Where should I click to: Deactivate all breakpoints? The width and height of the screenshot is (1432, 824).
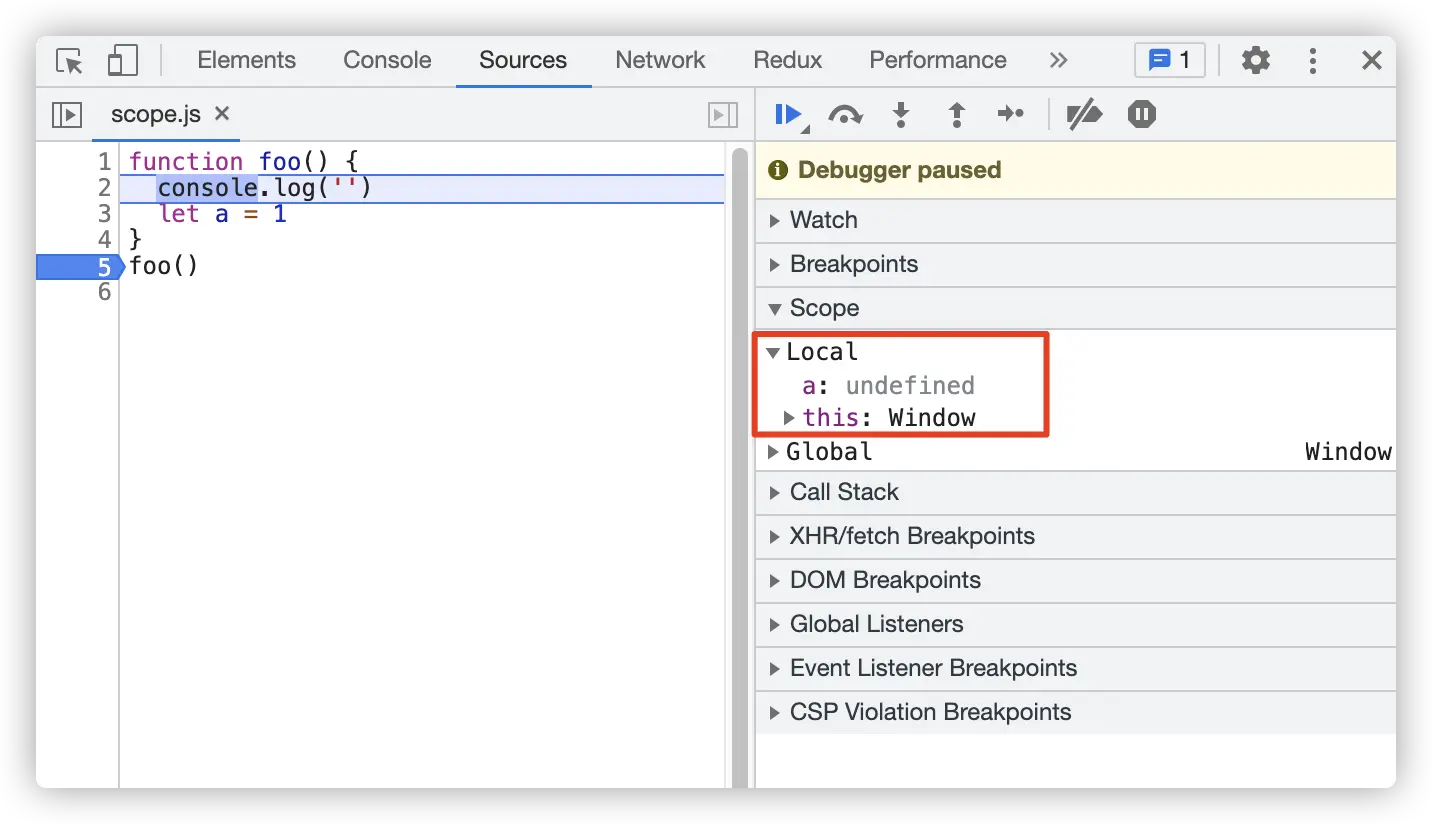tap(1083, 115)
